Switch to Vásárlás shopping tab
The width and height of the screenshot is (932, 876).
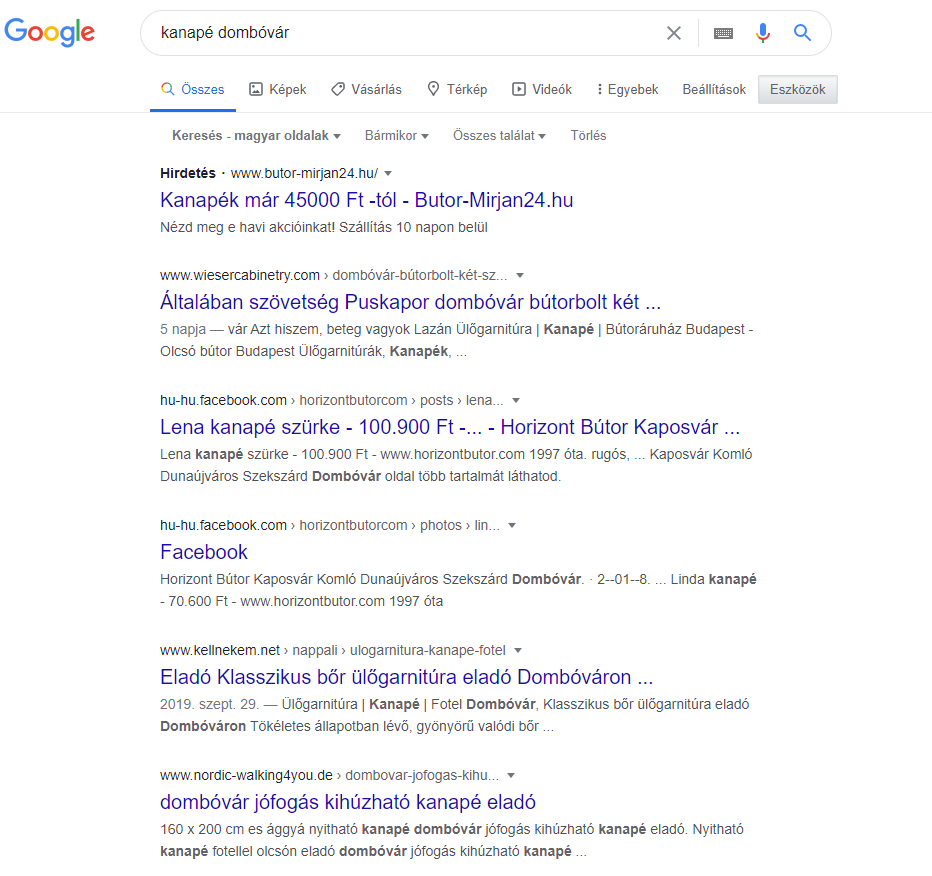(x=366, y=89)
